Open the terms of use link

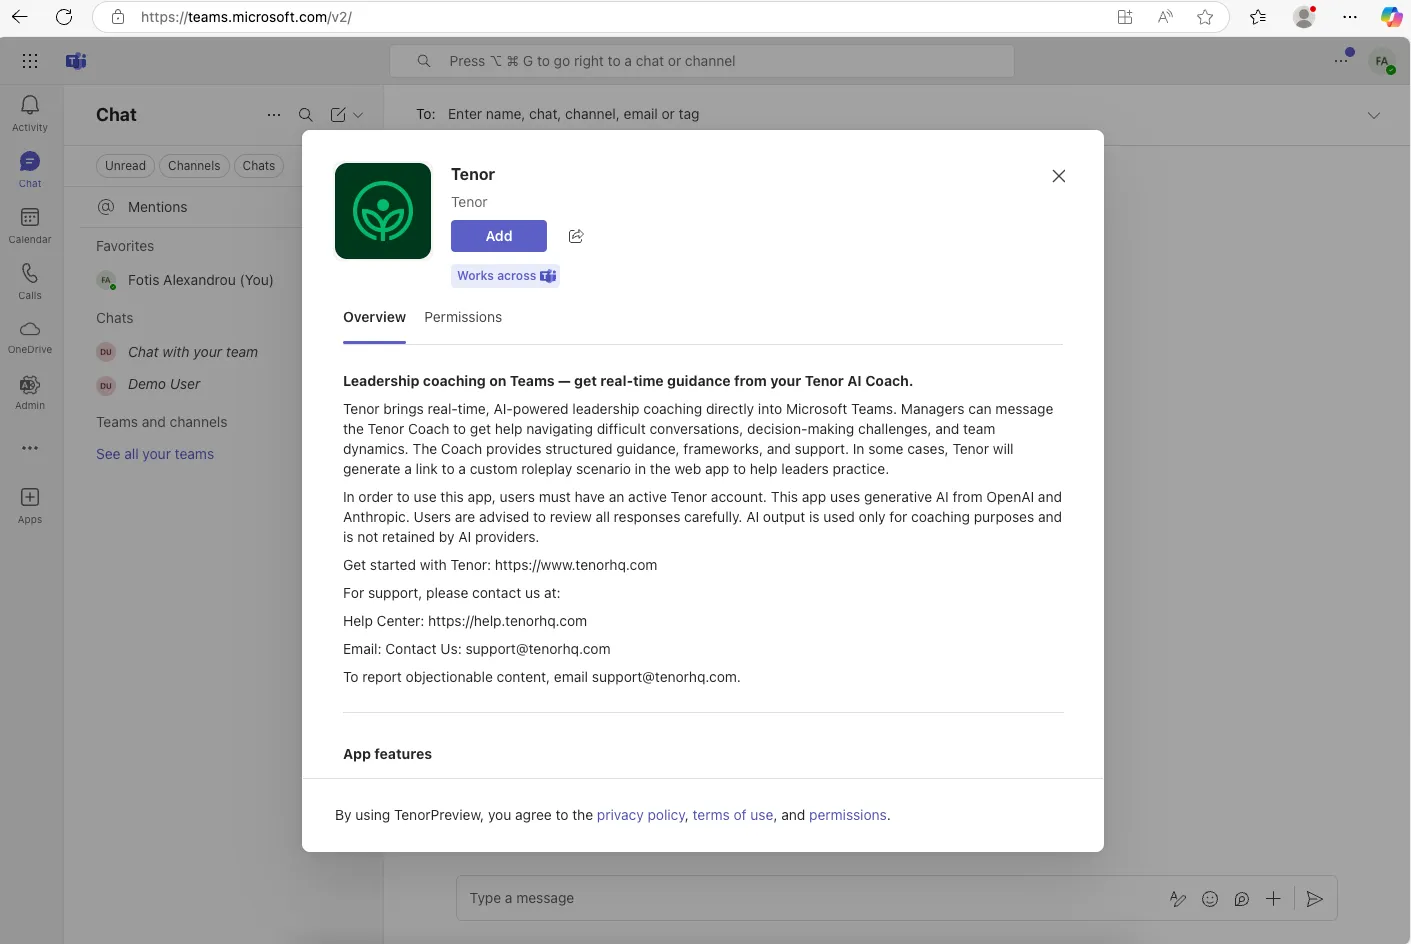[733, 815]
